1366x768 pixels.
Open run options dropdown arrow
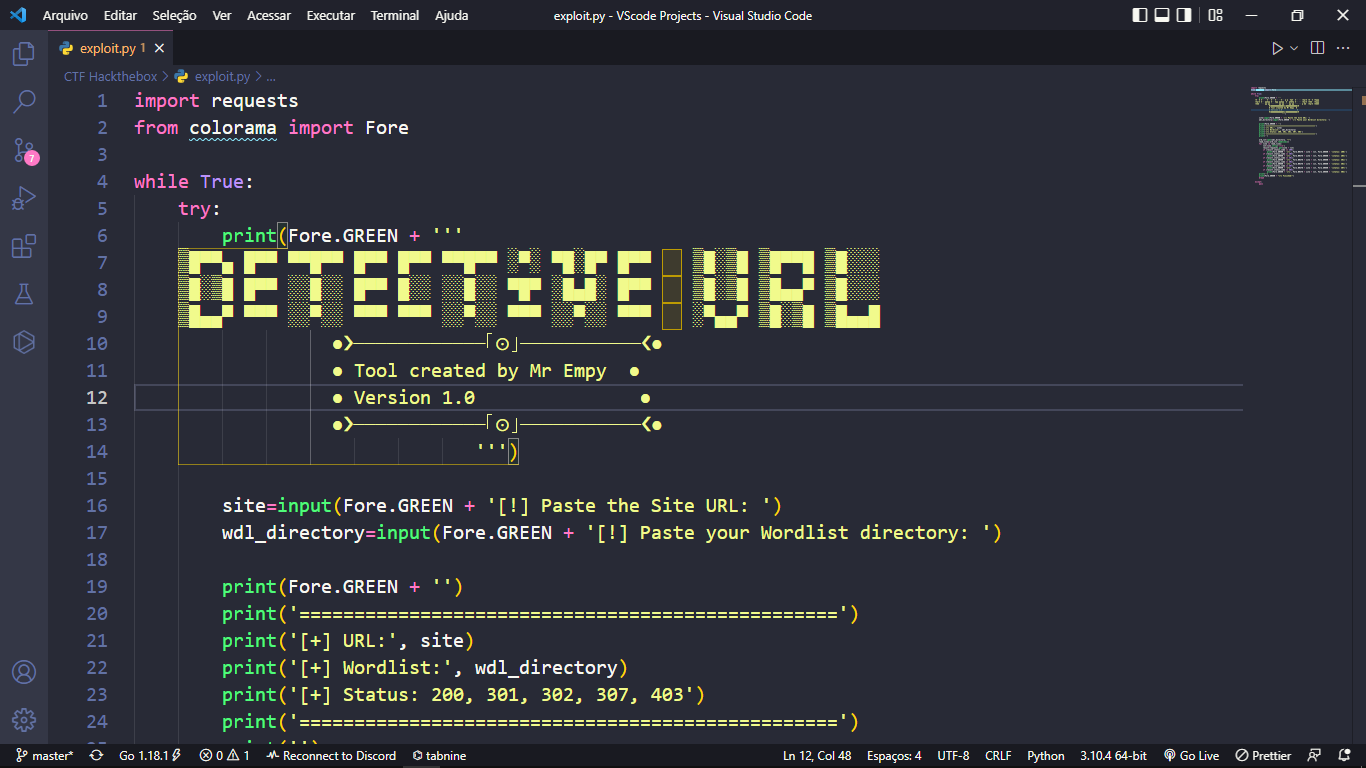(1294, 48)
